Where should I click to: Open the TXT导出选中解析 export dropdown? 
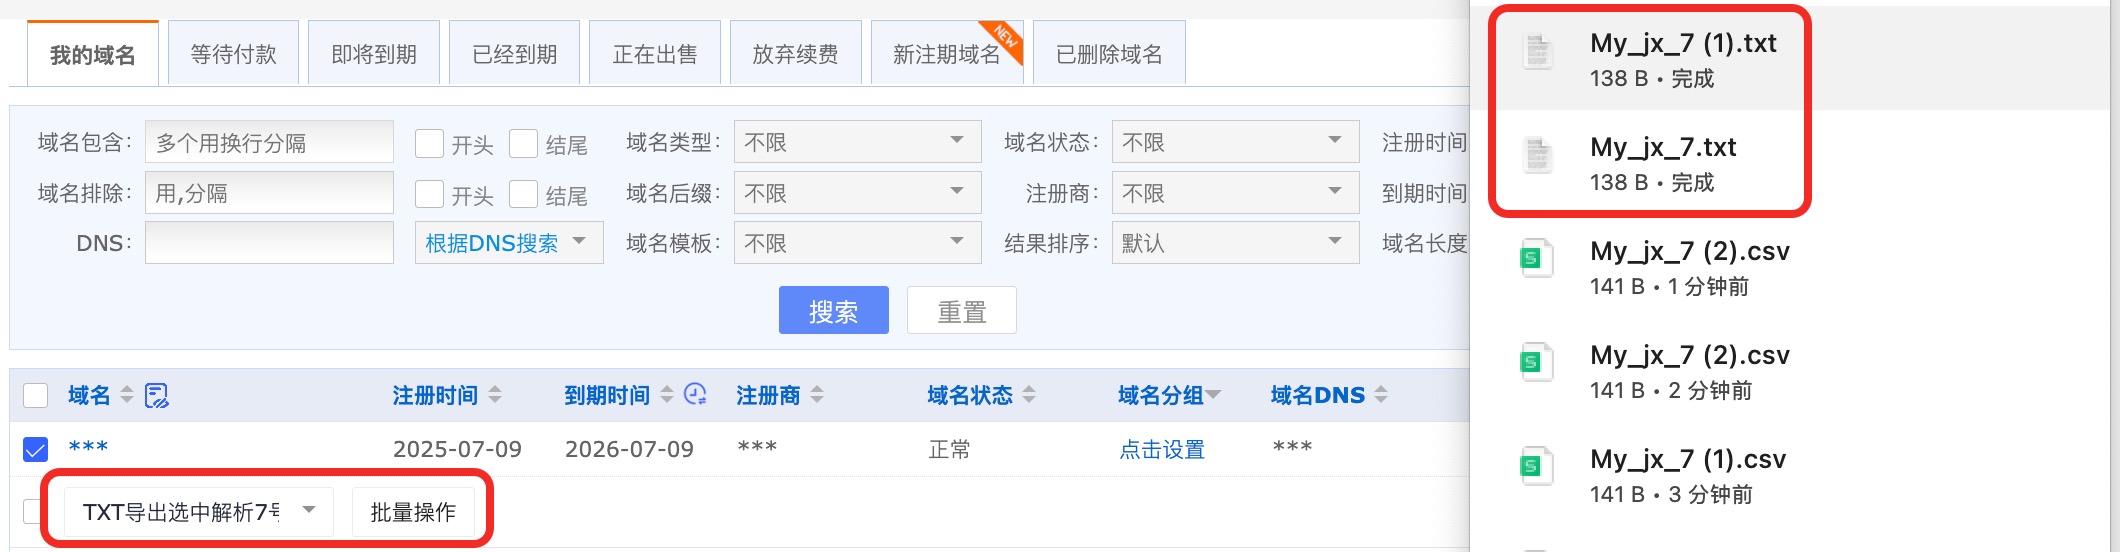pyautogui.click(x=198, y=512)
